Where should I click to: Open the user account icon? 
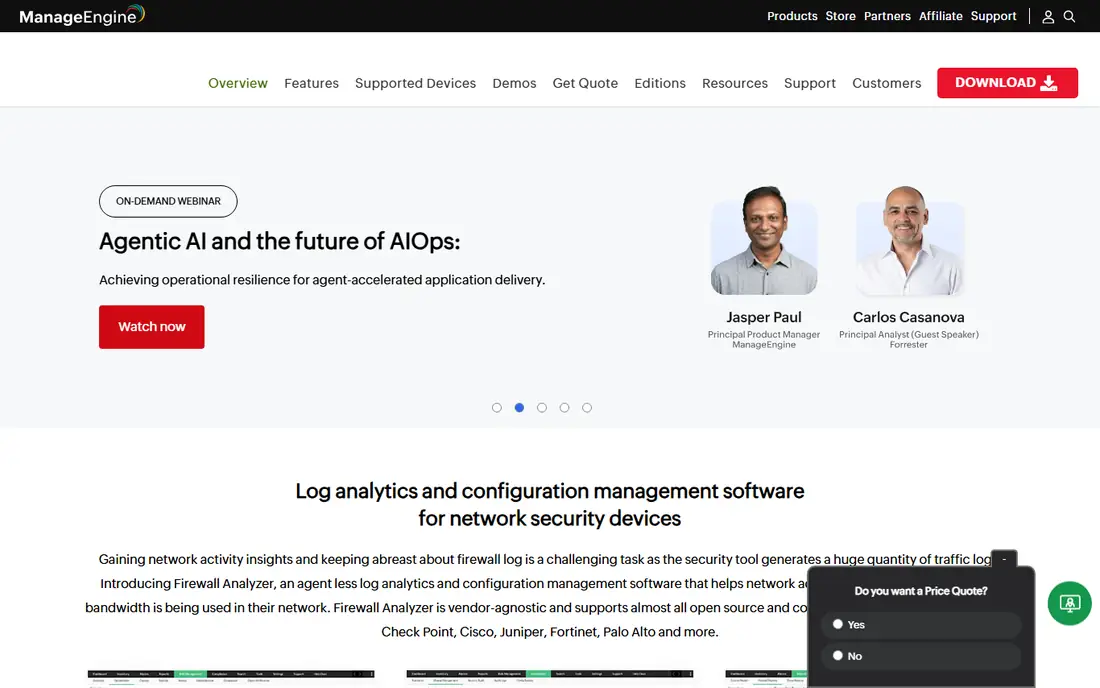(x=1047, y=16)
